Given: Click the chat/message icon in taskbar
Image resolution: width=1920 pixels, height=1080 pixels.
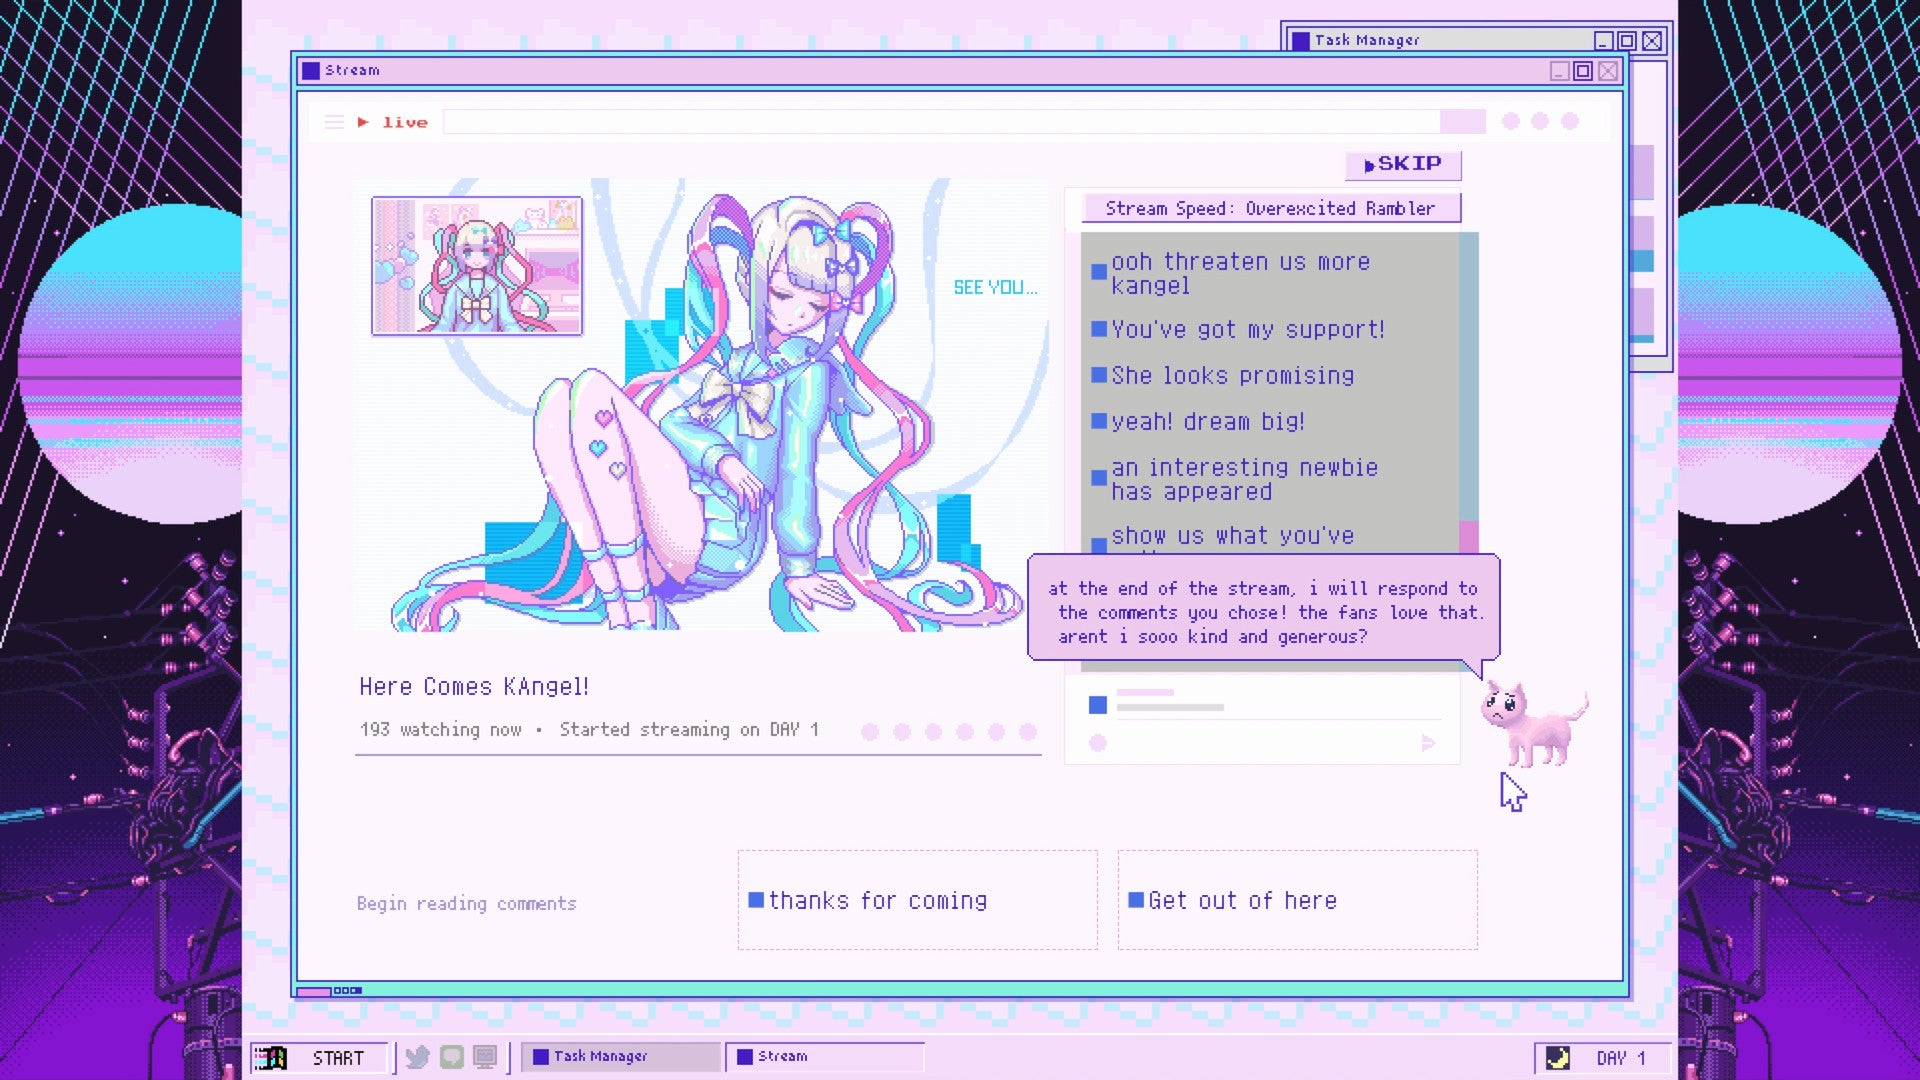Looking at the screenshot, I should point(451,1056).
